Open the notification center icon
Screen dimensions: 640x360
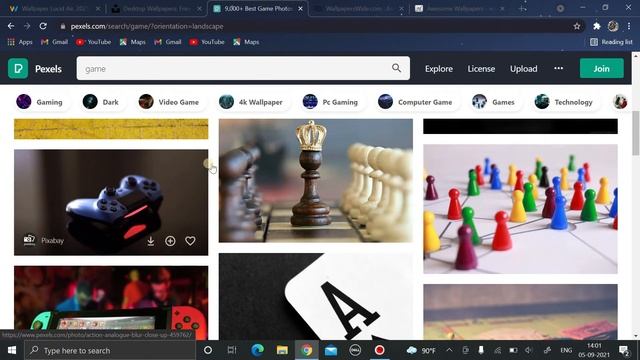(624, 350)
